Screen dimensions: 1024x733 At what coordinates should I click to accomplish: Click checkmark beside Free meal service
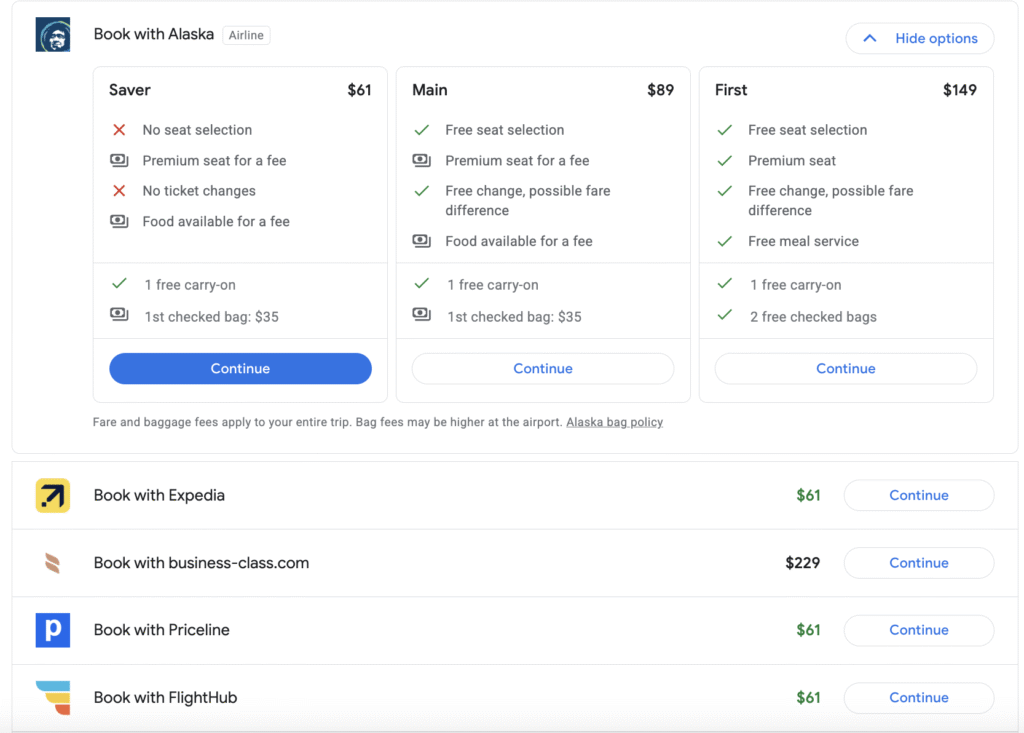[725, 241]
